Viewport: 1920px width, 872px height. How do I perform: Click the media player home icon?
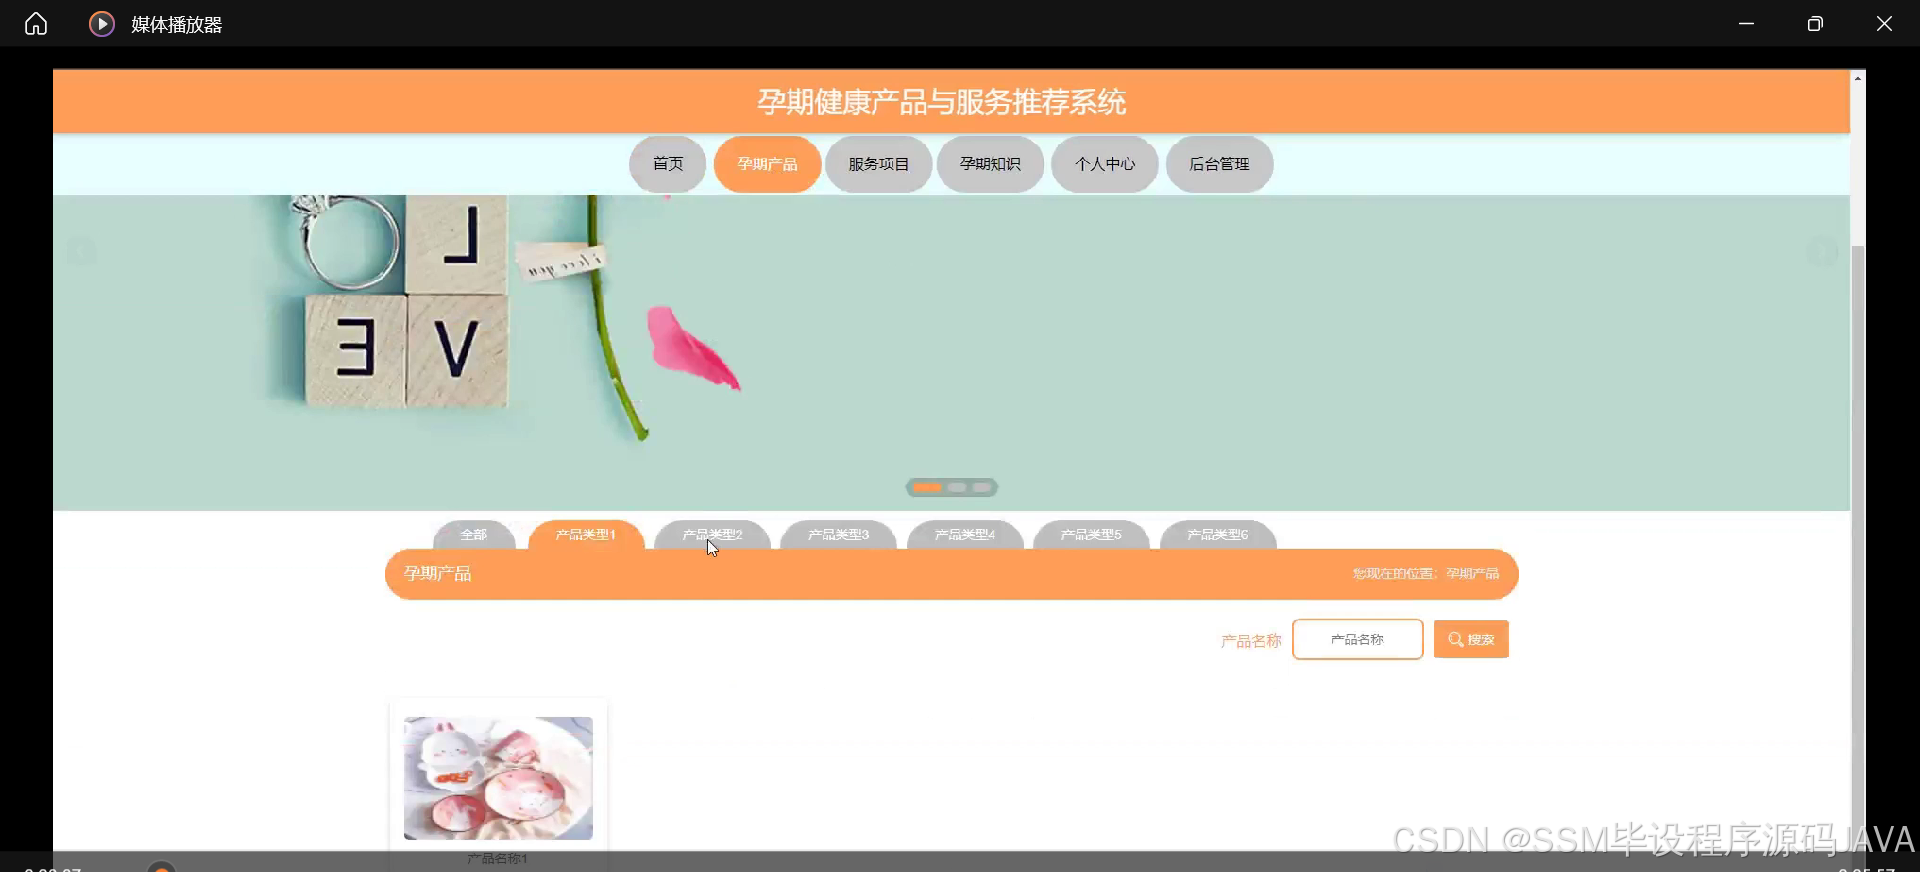[x=36, y=24]
